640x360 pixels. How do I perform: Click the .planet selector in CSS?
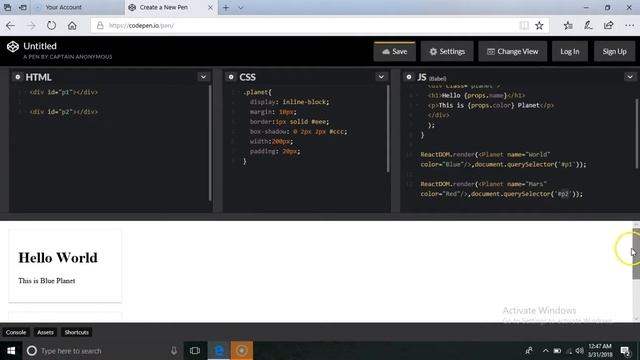(x=257, y=92)
